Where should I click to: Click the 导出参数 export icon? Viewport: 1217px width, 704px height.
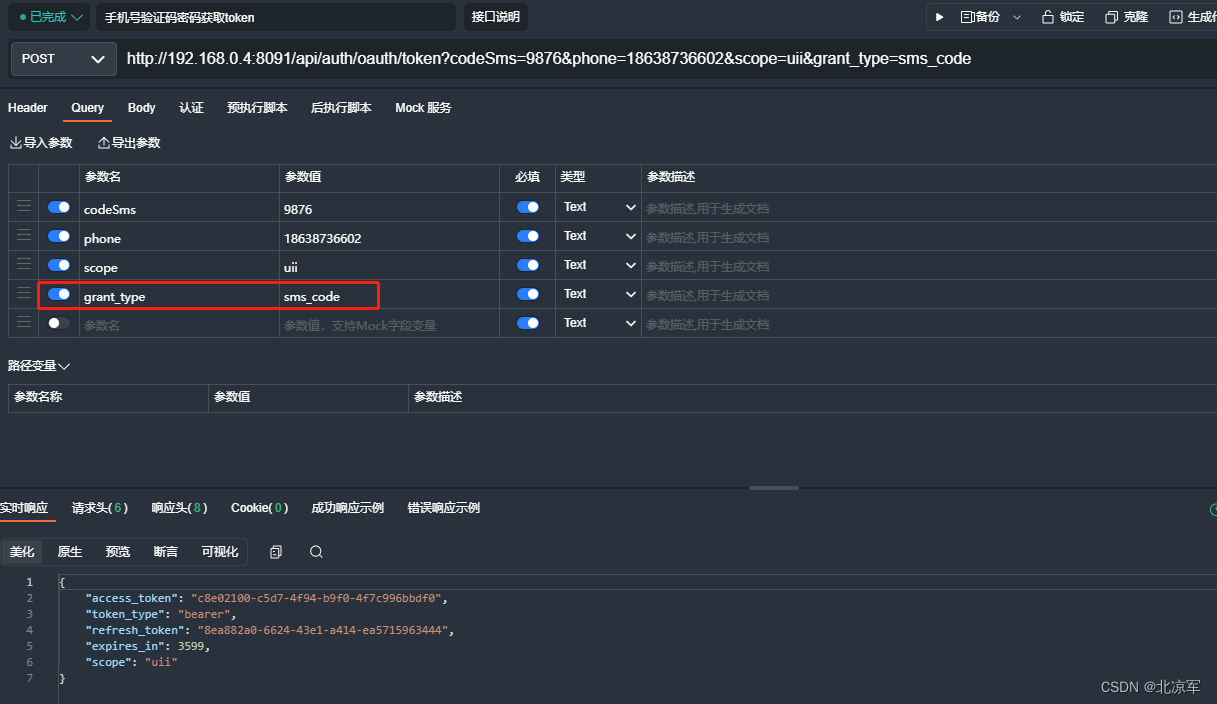[127, 142]
